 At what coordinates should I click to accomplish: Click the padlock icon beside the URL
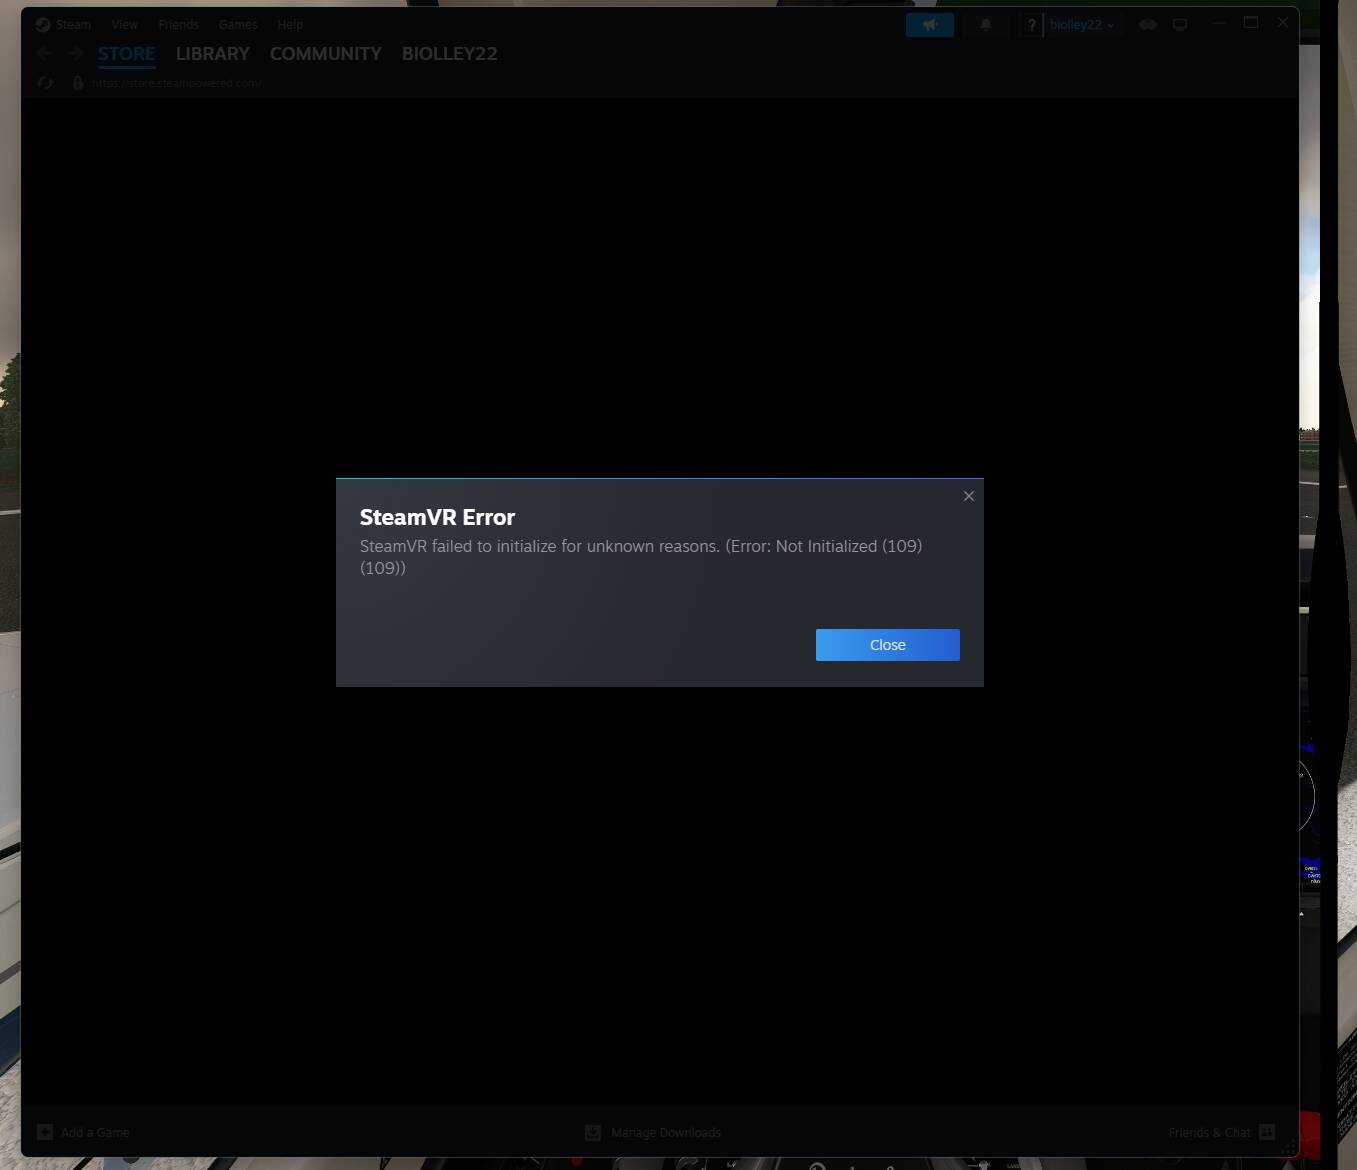click(x=77, y=83)
